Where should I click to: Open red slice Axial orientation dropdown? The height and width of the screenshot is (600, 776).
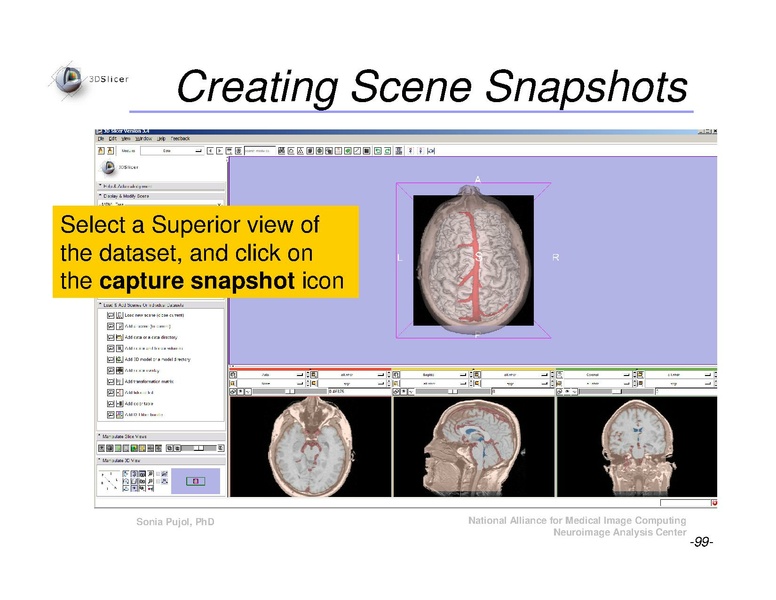[271, 375]
